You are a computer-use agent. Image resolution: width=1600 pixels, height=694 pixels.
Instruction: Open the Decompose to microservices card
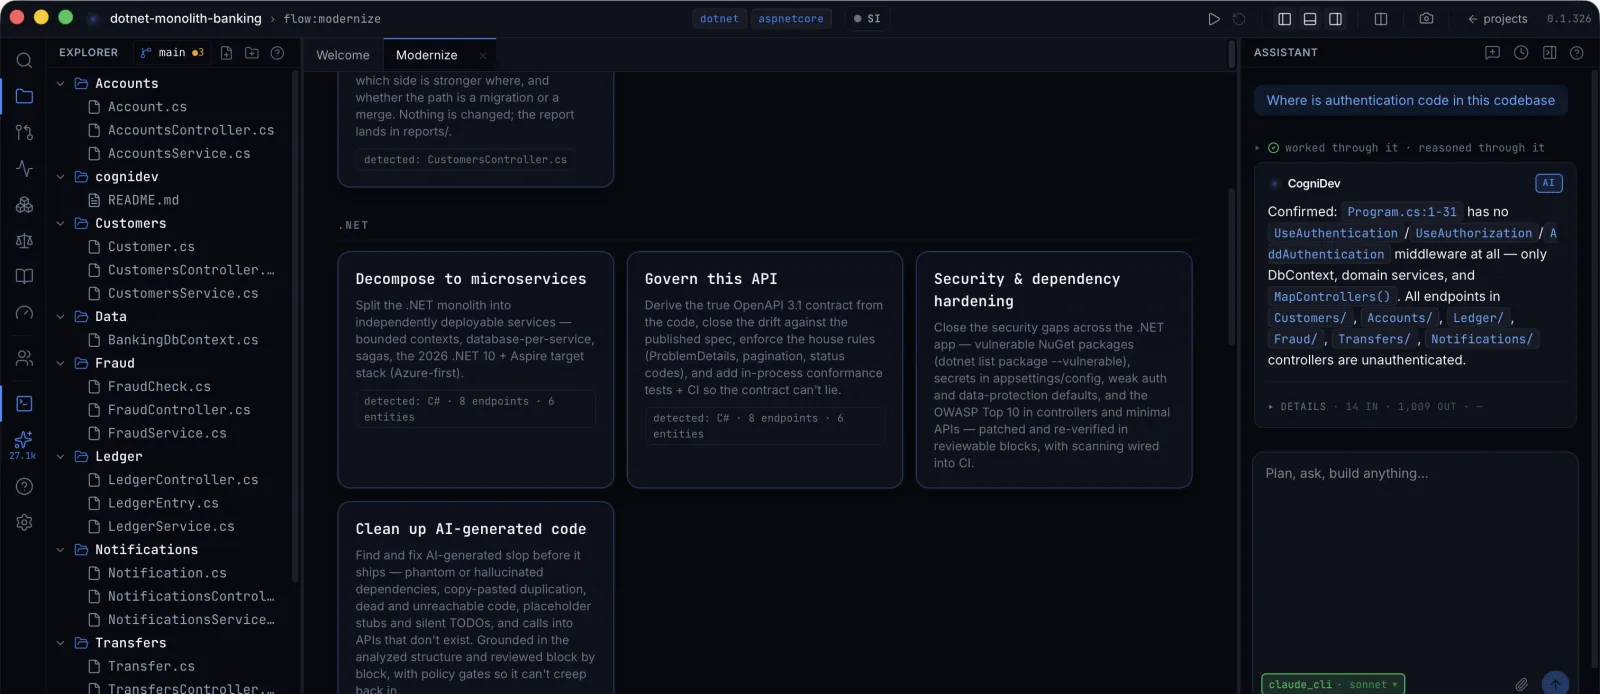pos(475,369)
